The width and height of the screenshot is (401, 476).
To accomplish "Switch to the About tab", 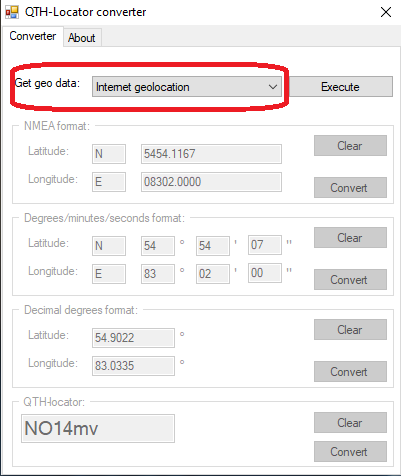I will 82,38.
